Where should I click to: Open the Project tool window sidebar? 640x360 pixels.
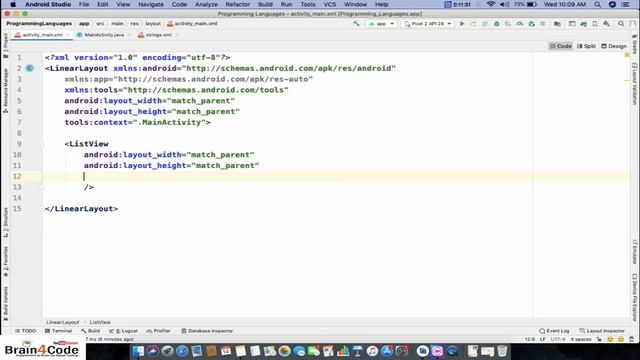point(5,45)
